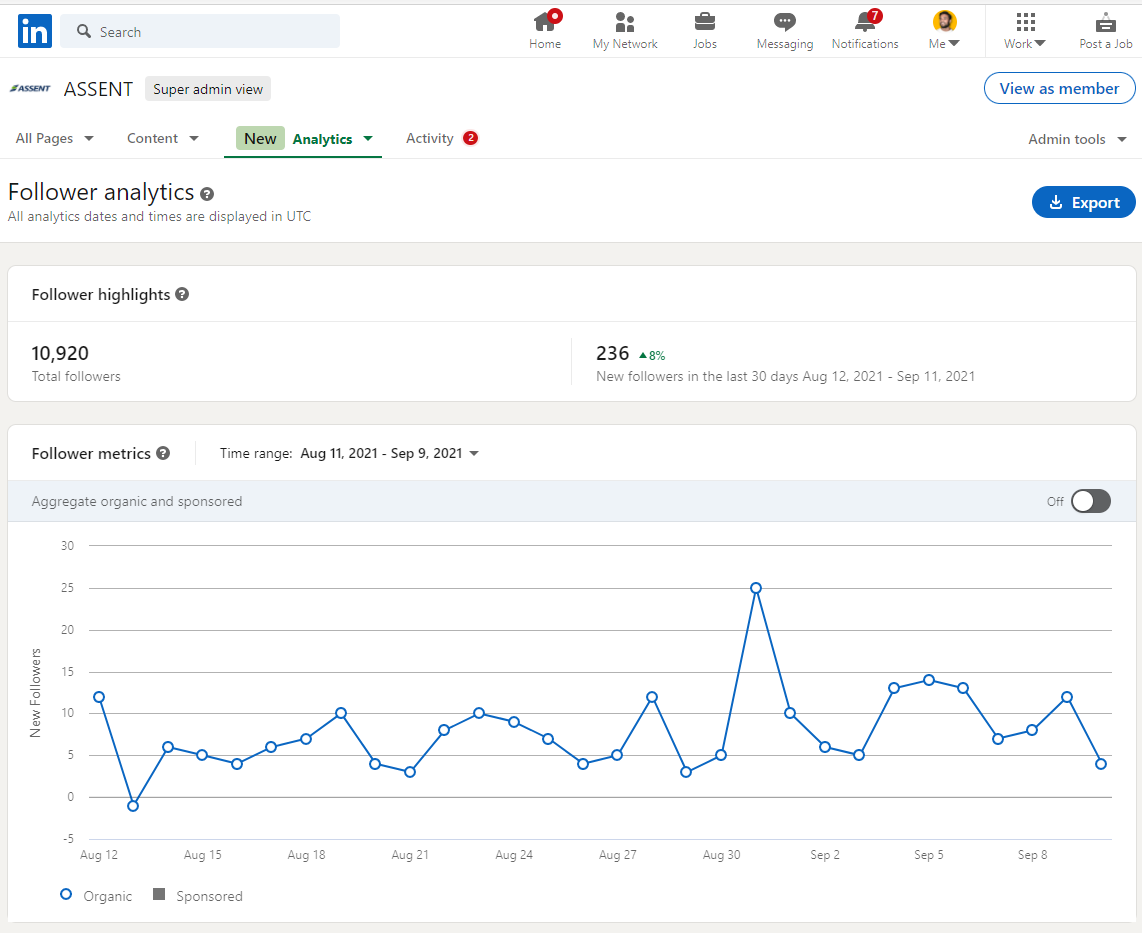Screen dimensions: 1142x933
Task: Open the Content menu
Action: [x=162, y=138]
